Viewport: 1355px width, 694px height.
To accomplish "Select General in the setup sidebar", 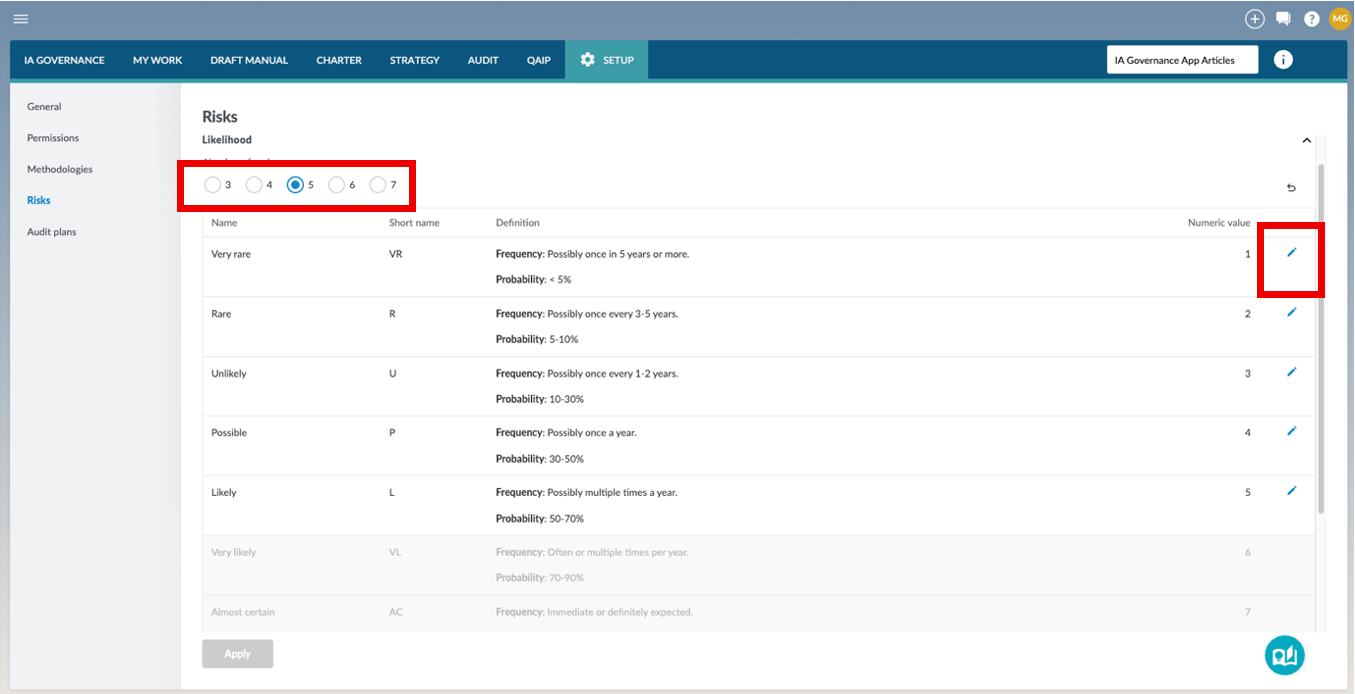I will coord(44,106).
